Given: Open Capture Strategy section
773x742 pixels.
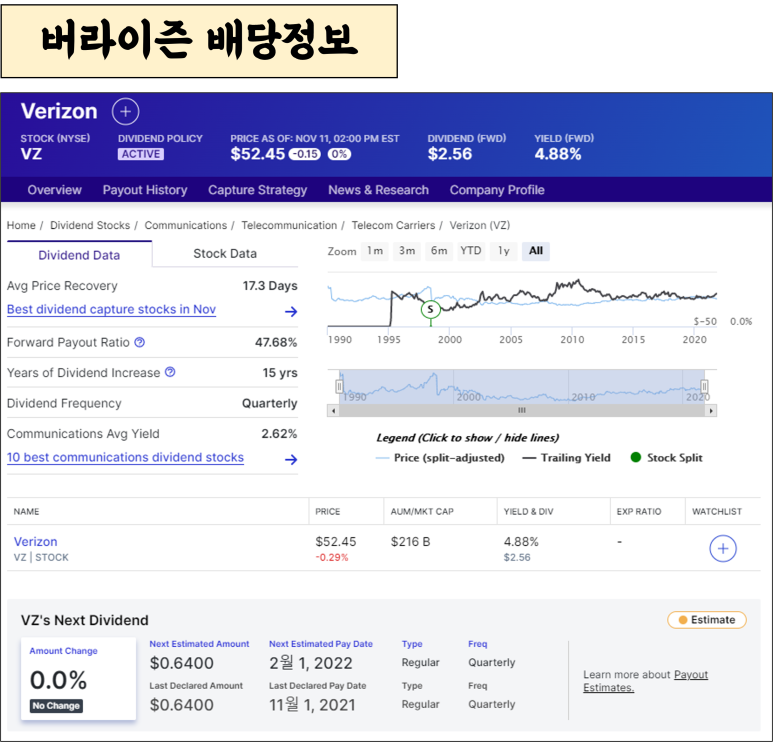Looking at the screenshot, I should click(x=257, y=190).
